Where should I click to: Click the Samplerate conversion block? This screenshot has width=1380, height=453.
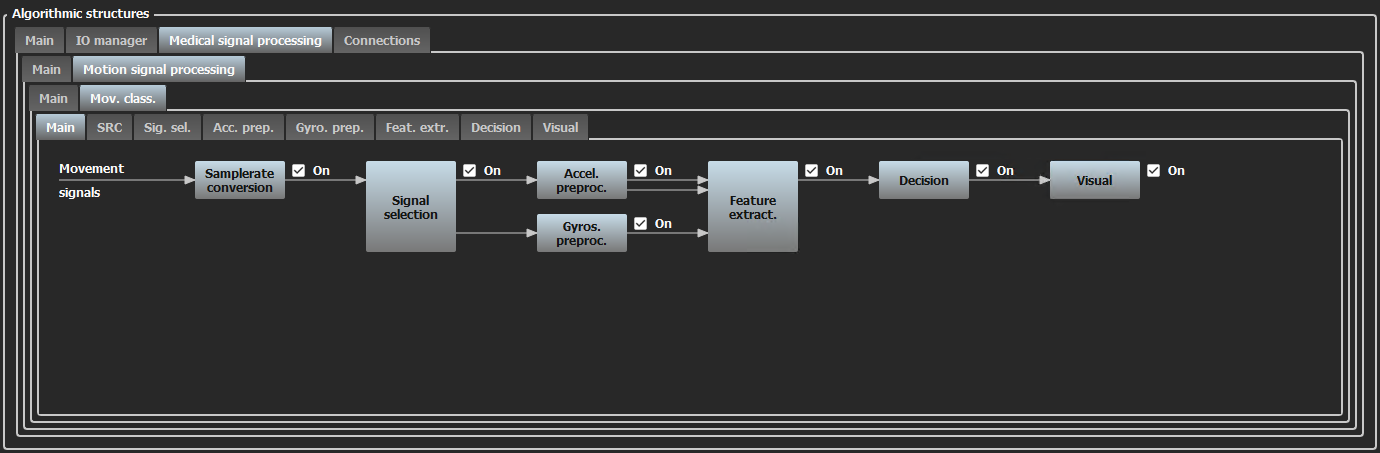tap(239, 180)
